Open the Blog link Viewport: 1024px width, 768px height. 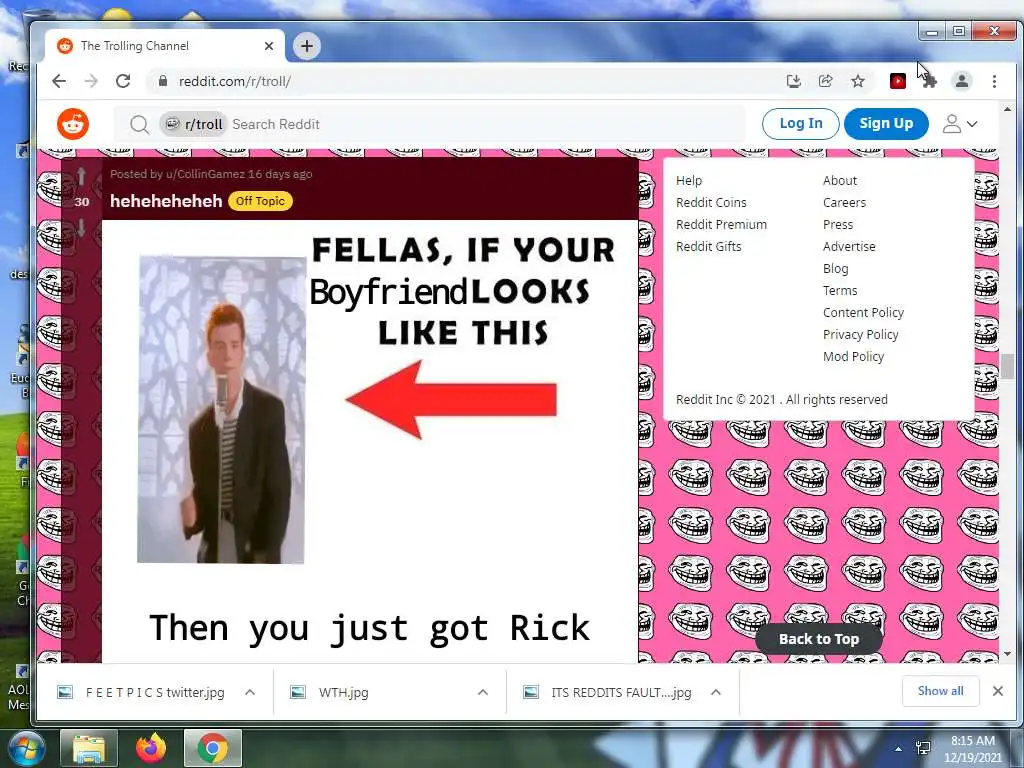(x=835, y=268)
